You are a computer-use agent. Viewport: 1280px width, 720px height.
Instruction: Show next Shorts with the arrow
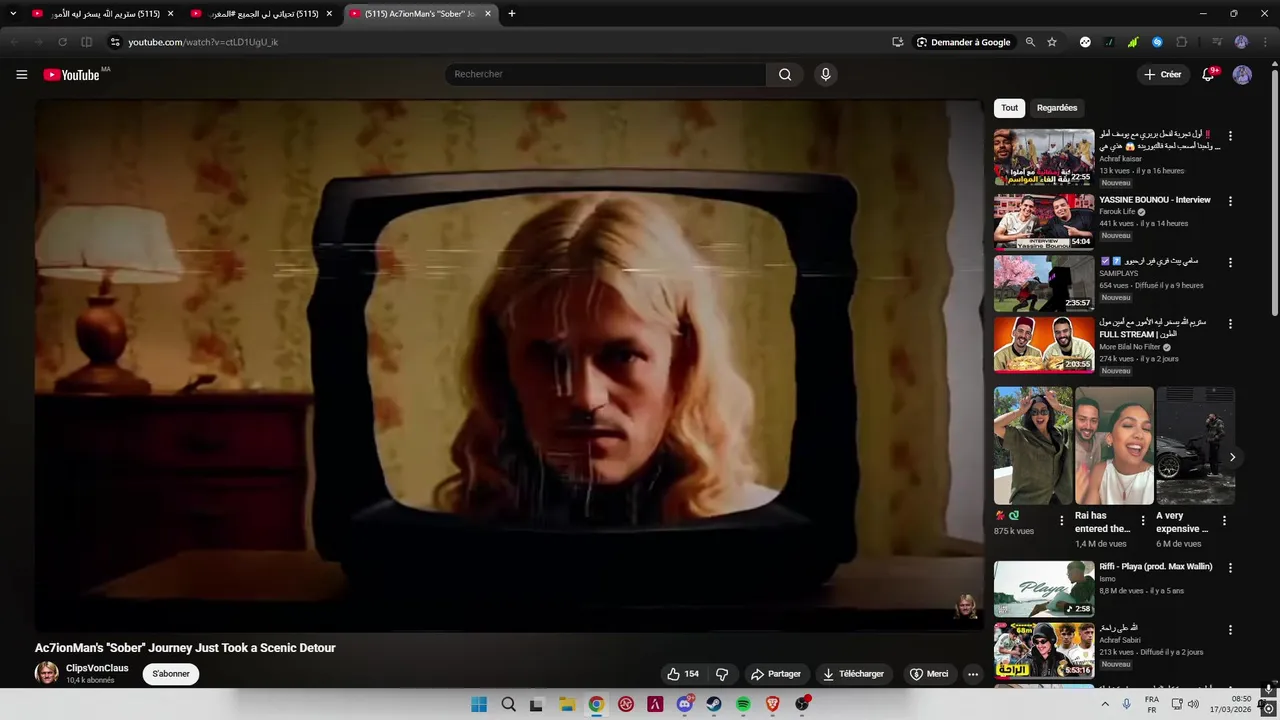coord(1232,457)
